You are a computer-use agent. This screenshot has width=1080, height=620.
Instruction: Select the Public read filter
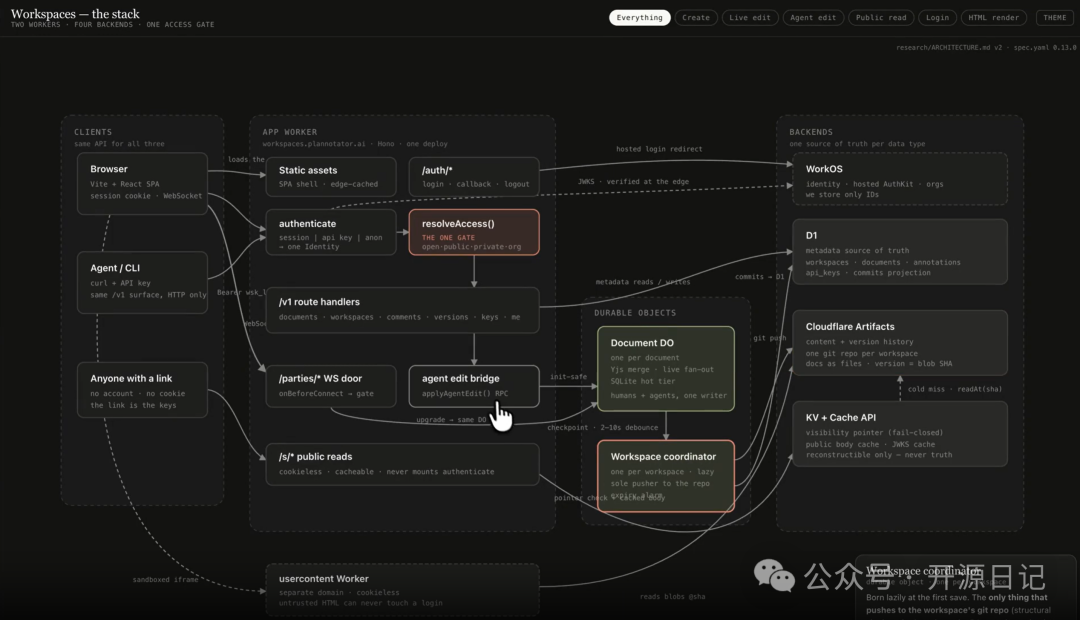881,17
